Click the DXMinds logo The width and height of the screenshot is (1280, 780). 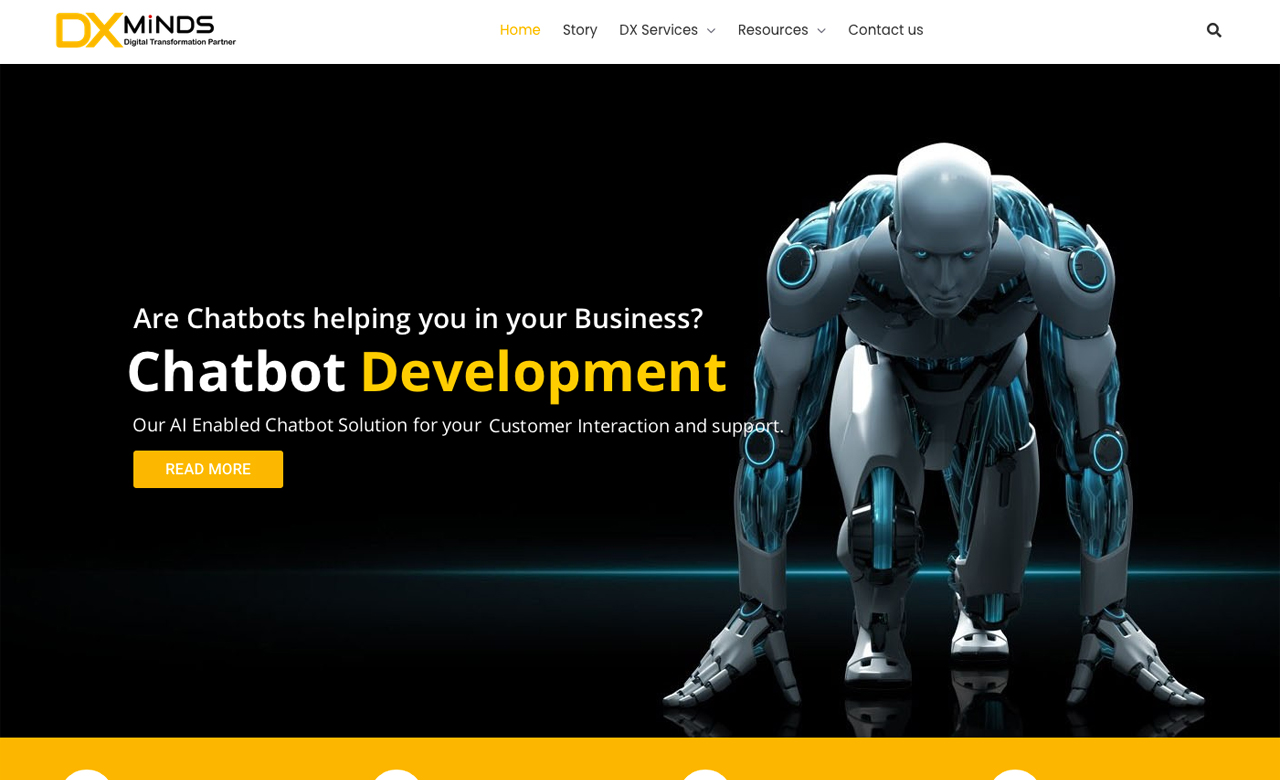[145, 30]
